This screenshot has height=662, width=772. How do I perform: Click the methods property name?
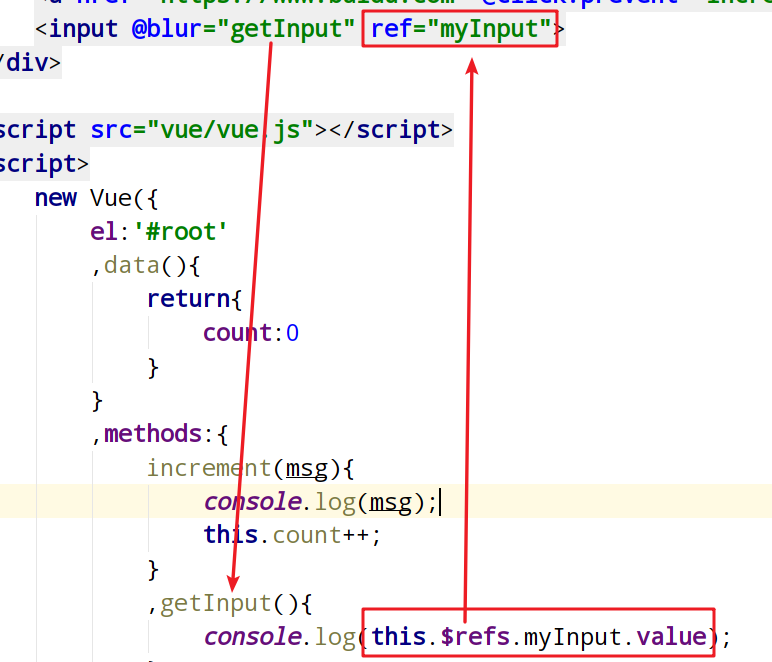tap(153, 434)
